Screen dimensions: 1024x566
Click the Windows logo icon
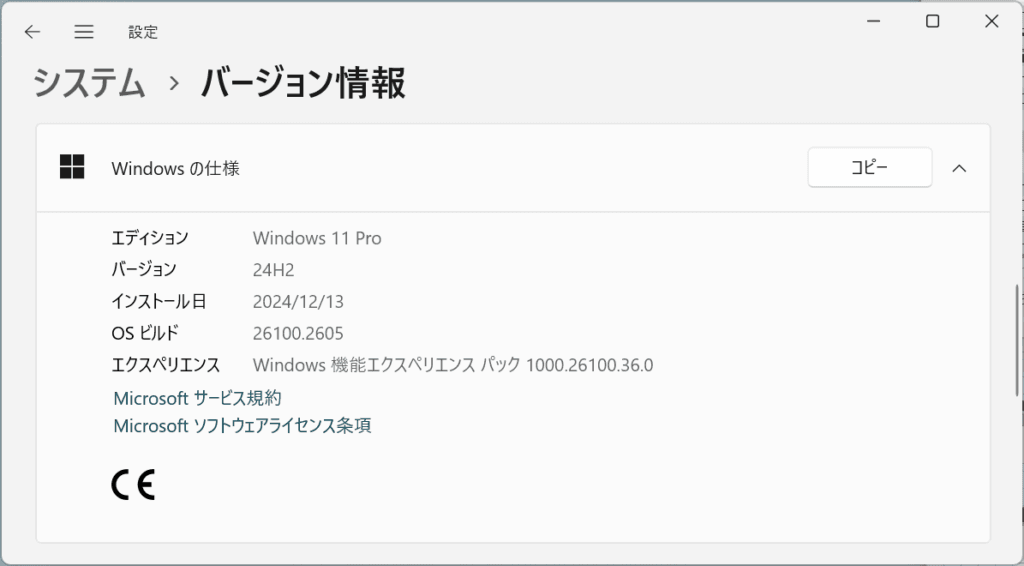click(x=72, y=167)
